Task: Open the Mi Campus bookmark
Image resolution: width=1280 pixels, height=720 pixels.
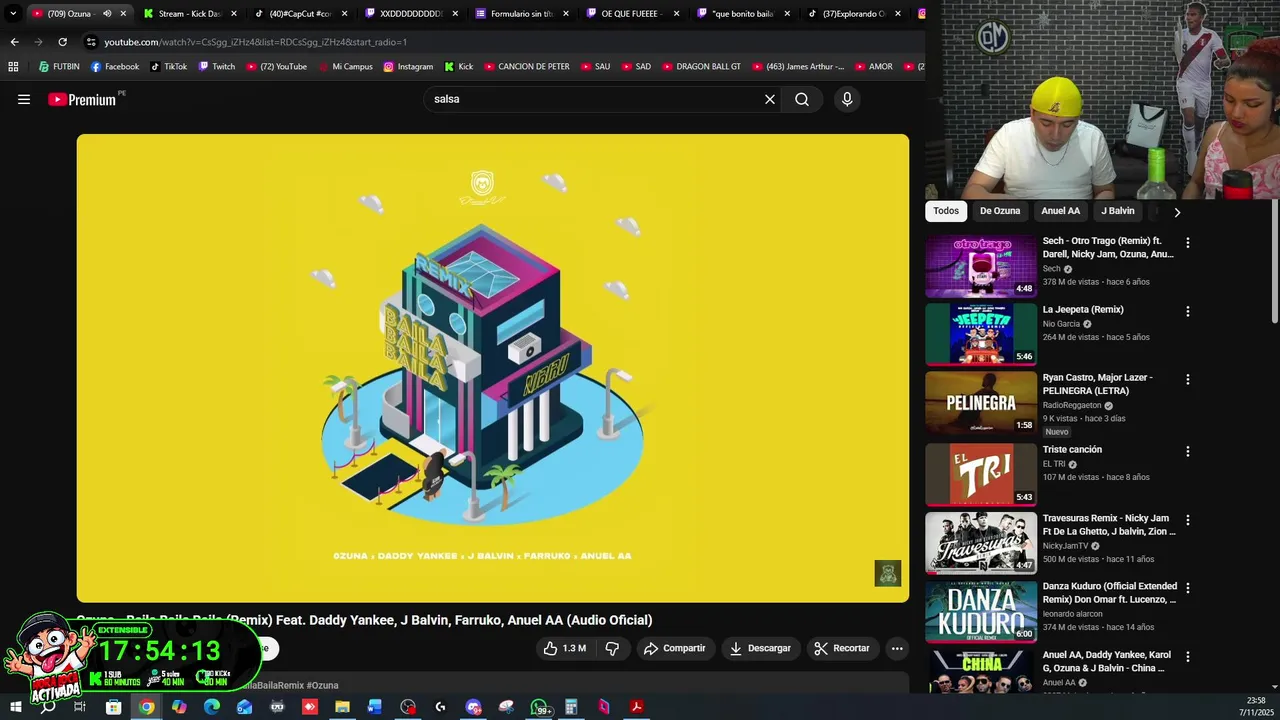Action: 345,67
